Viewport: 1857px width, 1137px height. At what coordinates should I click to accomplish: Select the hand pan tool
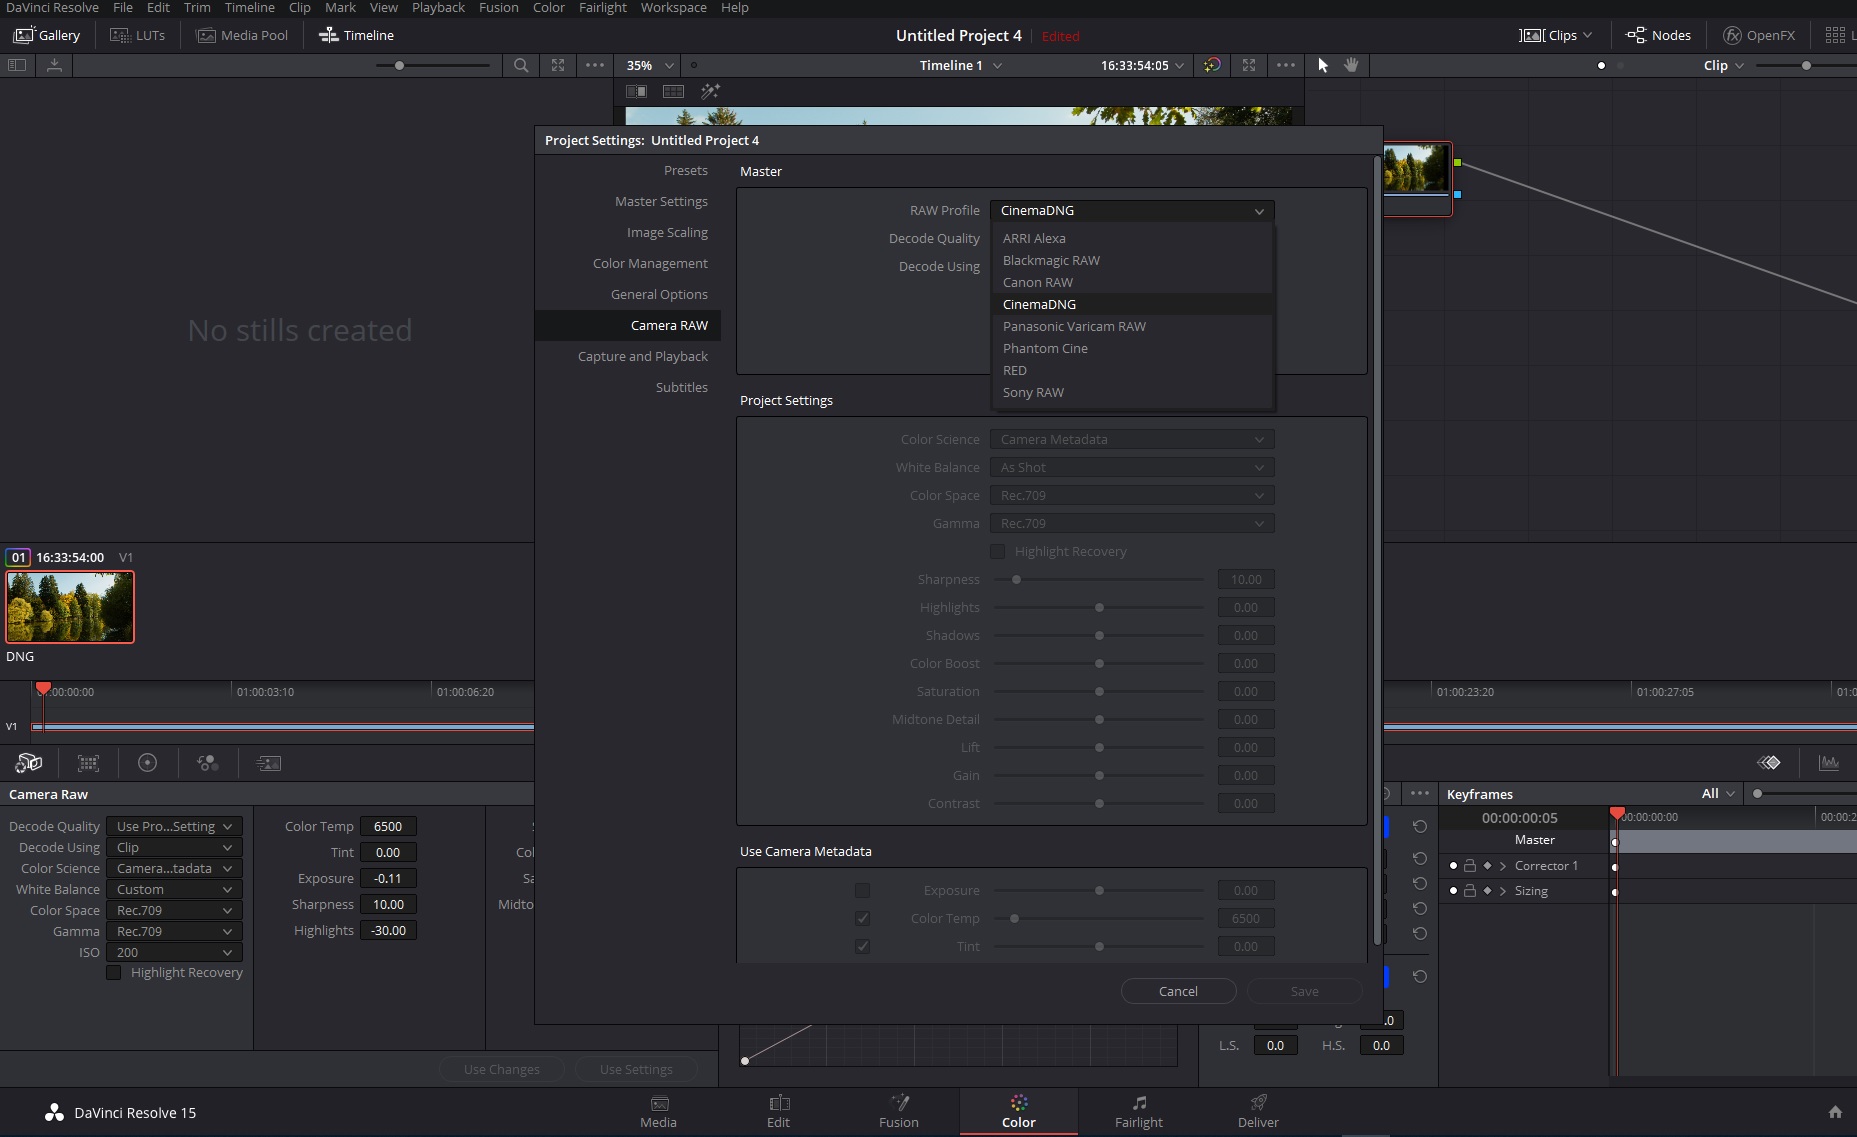coord(1351,65)
